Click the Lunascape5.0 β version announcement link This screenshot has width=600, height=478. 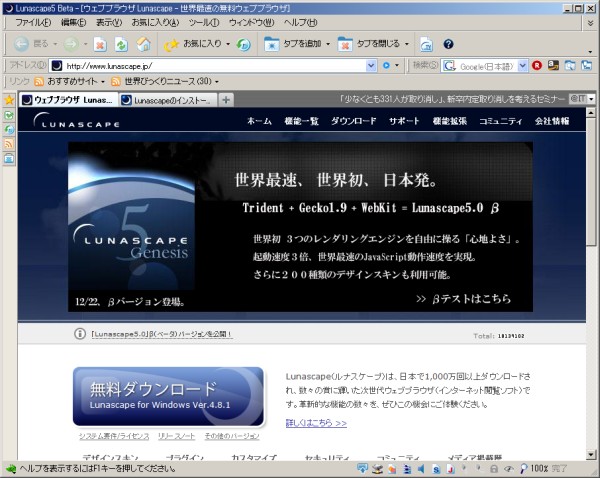point(162,334)
